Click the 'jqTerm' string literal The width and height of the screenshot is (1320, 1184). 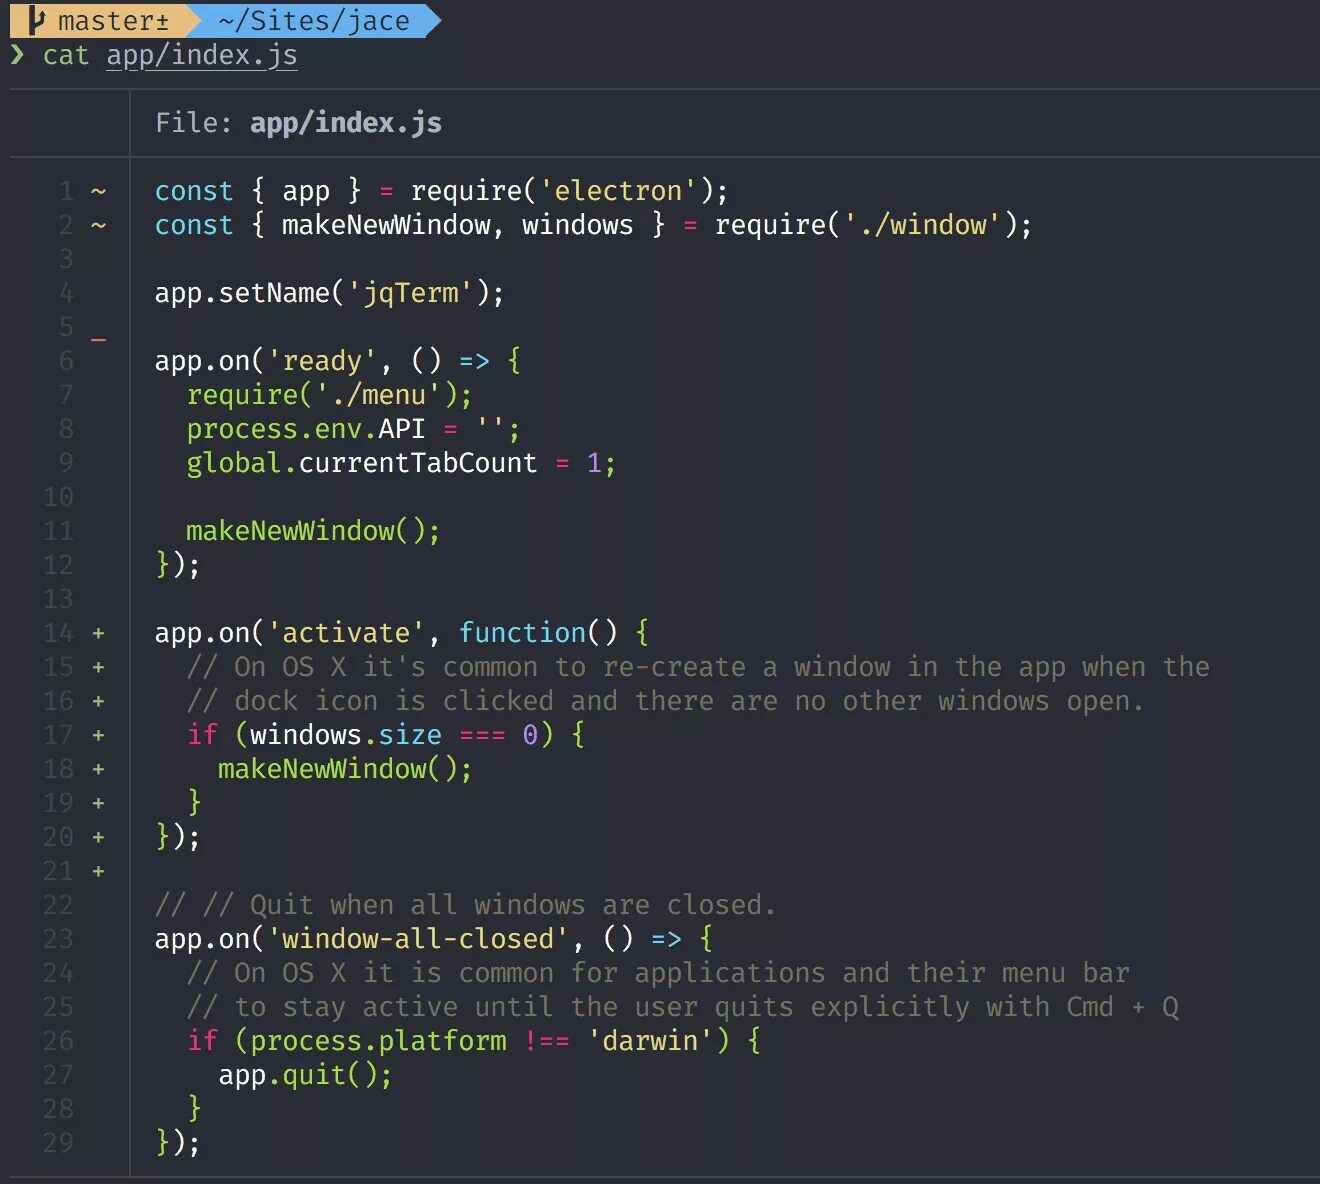(x=410, y=293)
